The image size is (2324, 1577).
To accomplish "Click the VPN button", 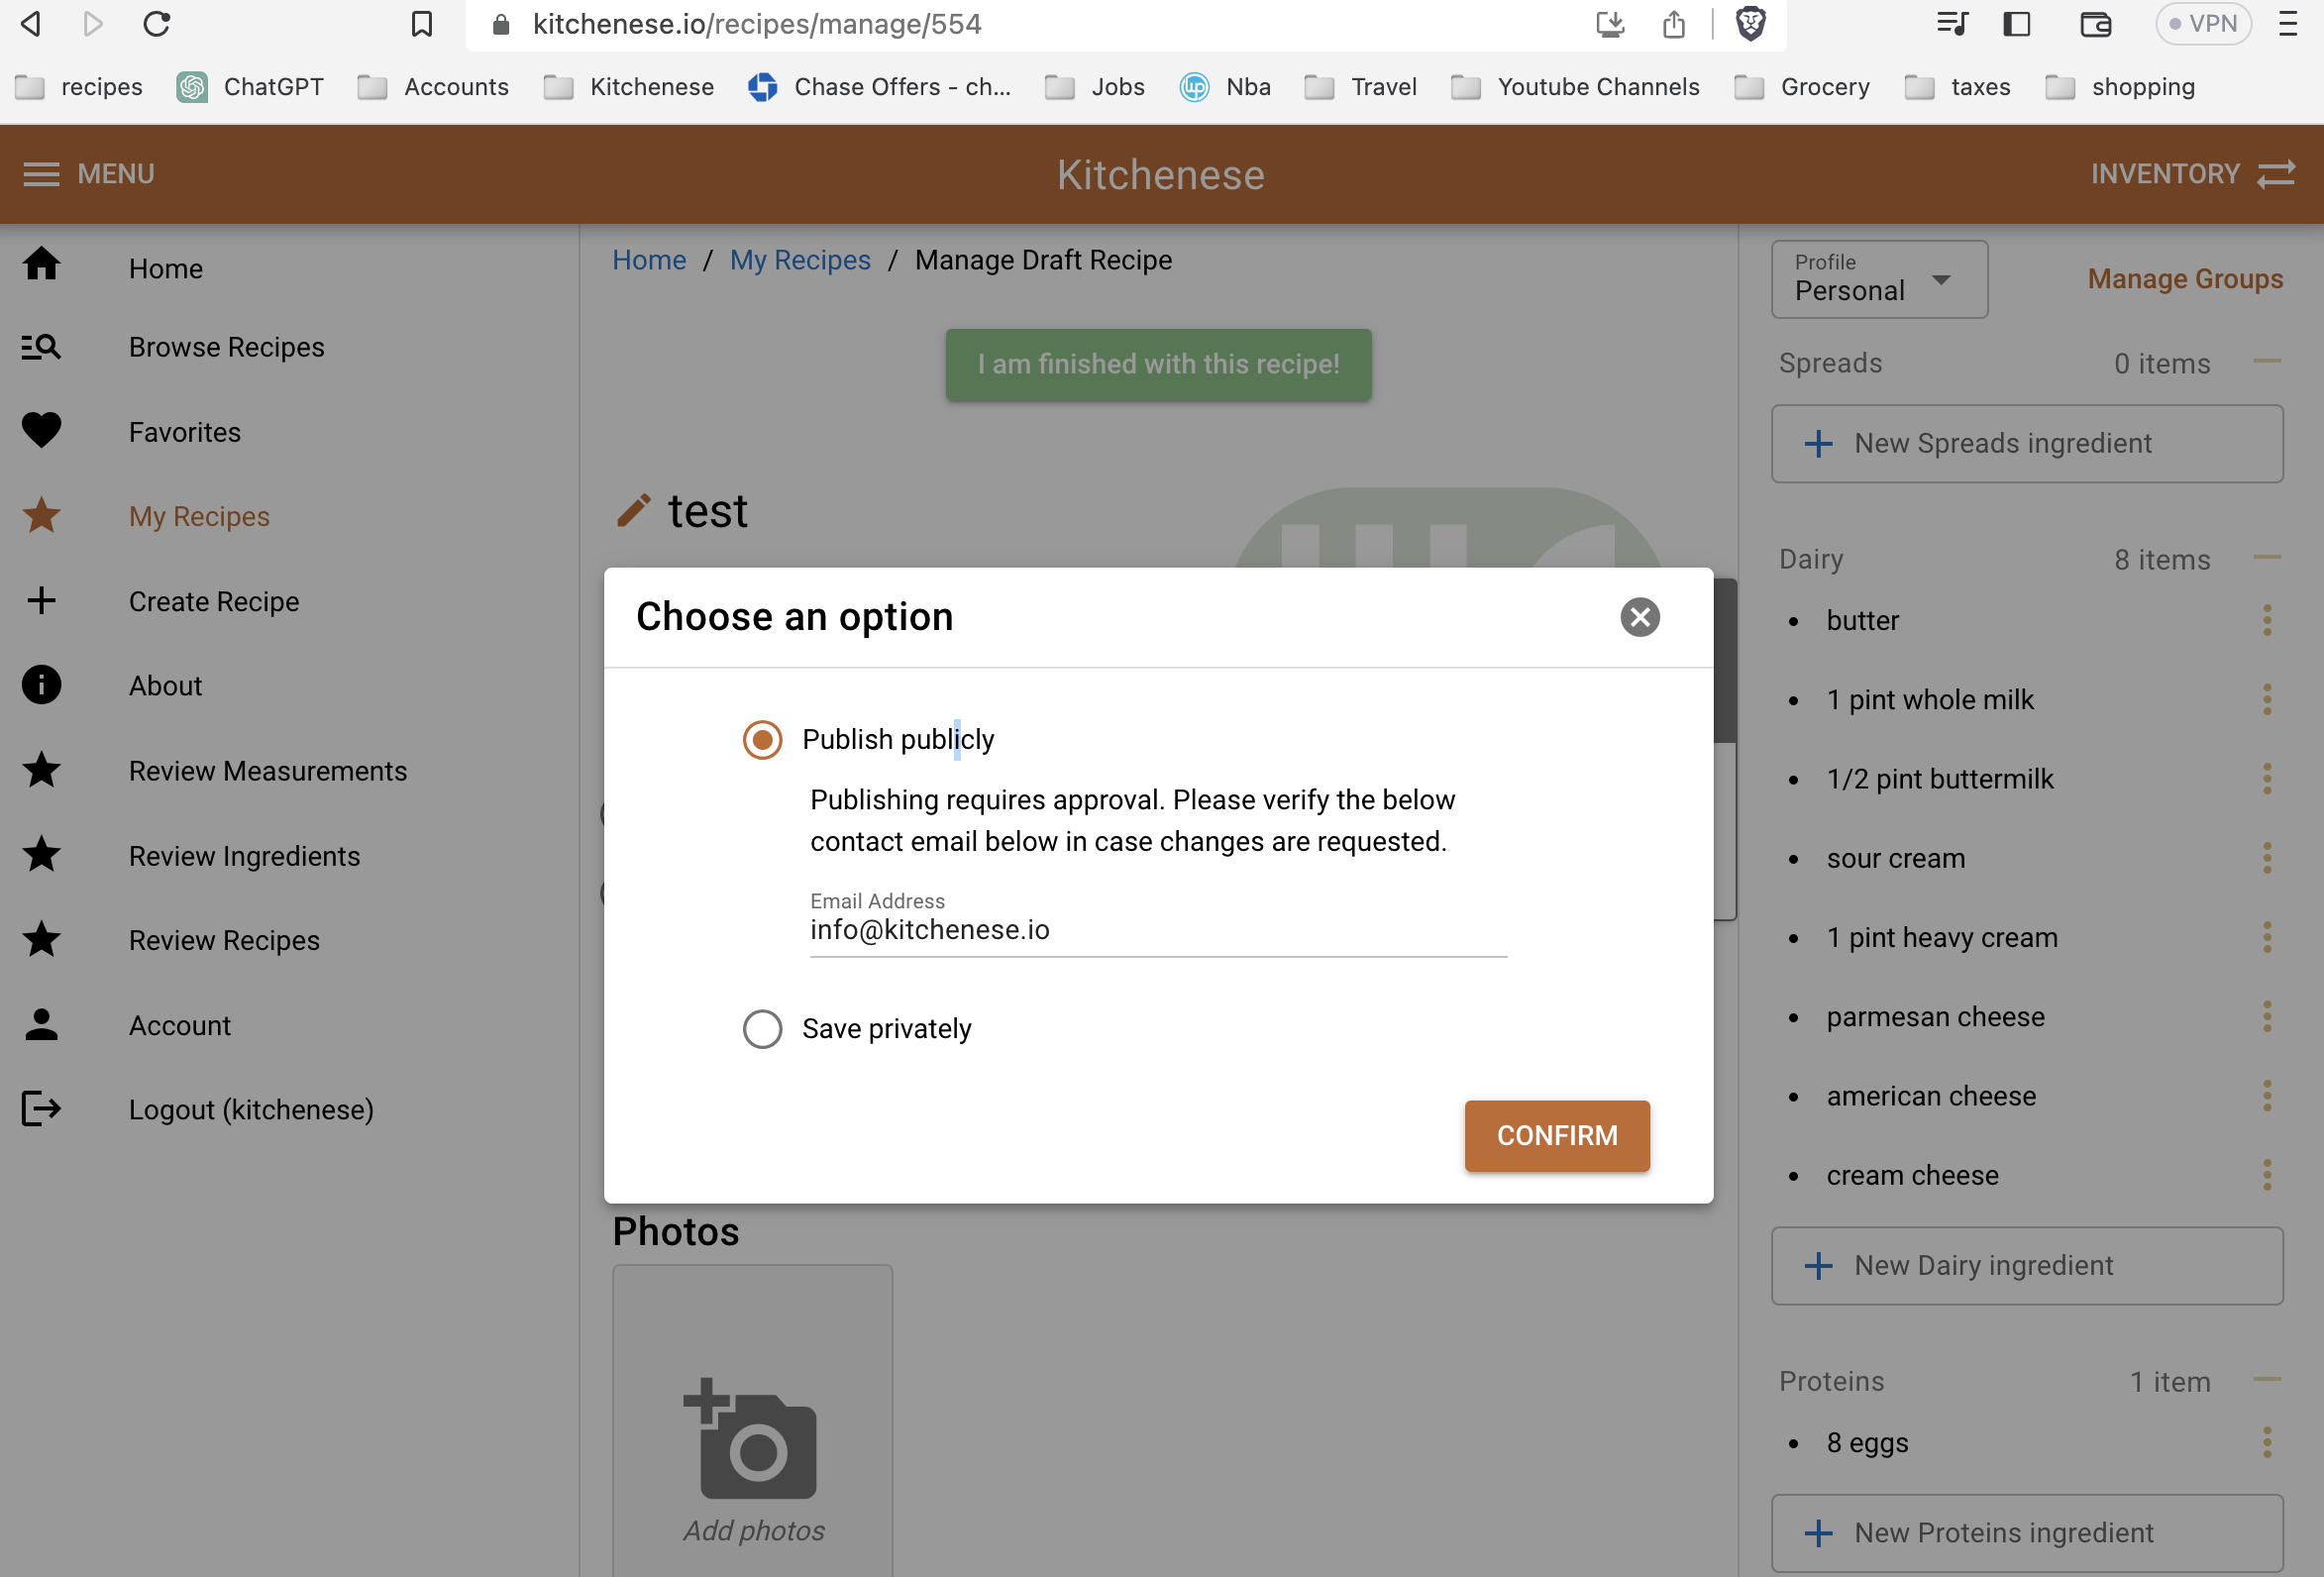I will (x=2203, y=23).
